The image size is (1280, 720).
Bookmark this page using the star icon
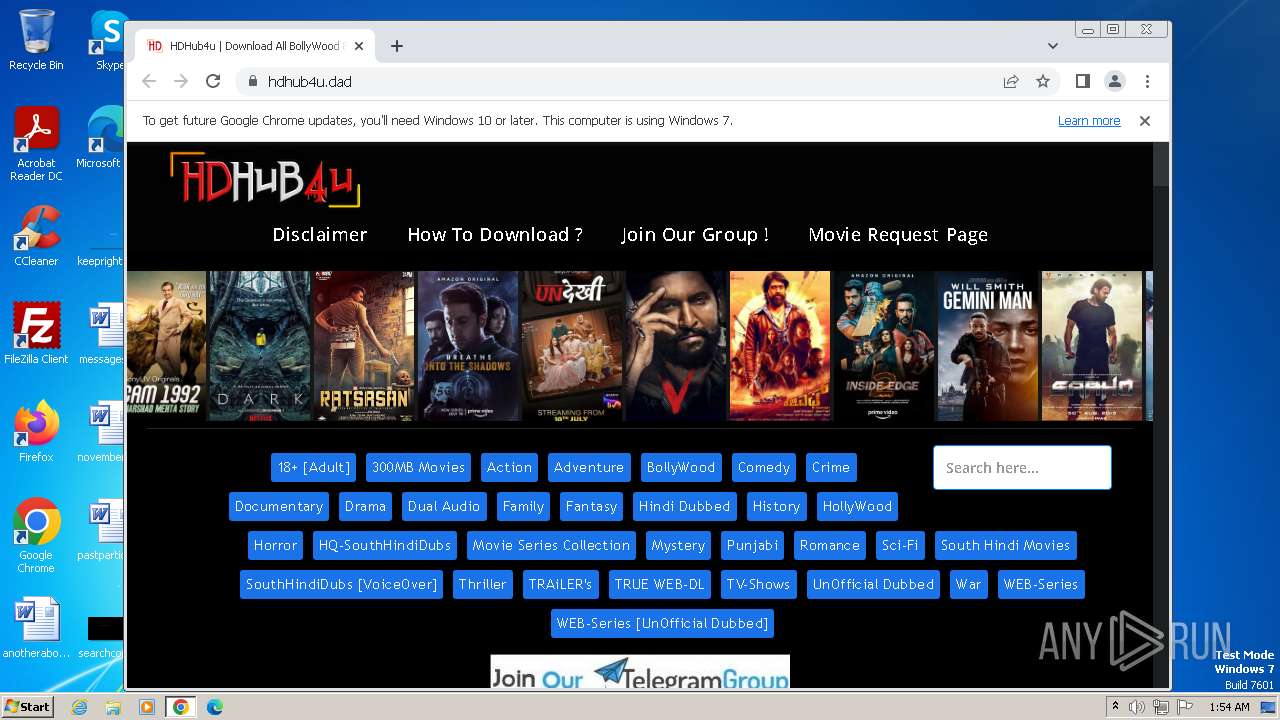pyautogui.click(x=1043, y=82)
